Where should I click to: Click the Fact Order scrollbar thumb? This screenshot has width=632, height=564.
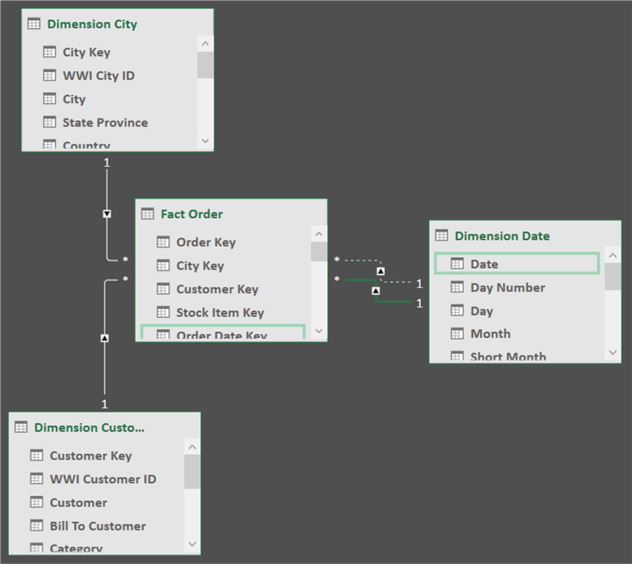(x=319, y=252)
